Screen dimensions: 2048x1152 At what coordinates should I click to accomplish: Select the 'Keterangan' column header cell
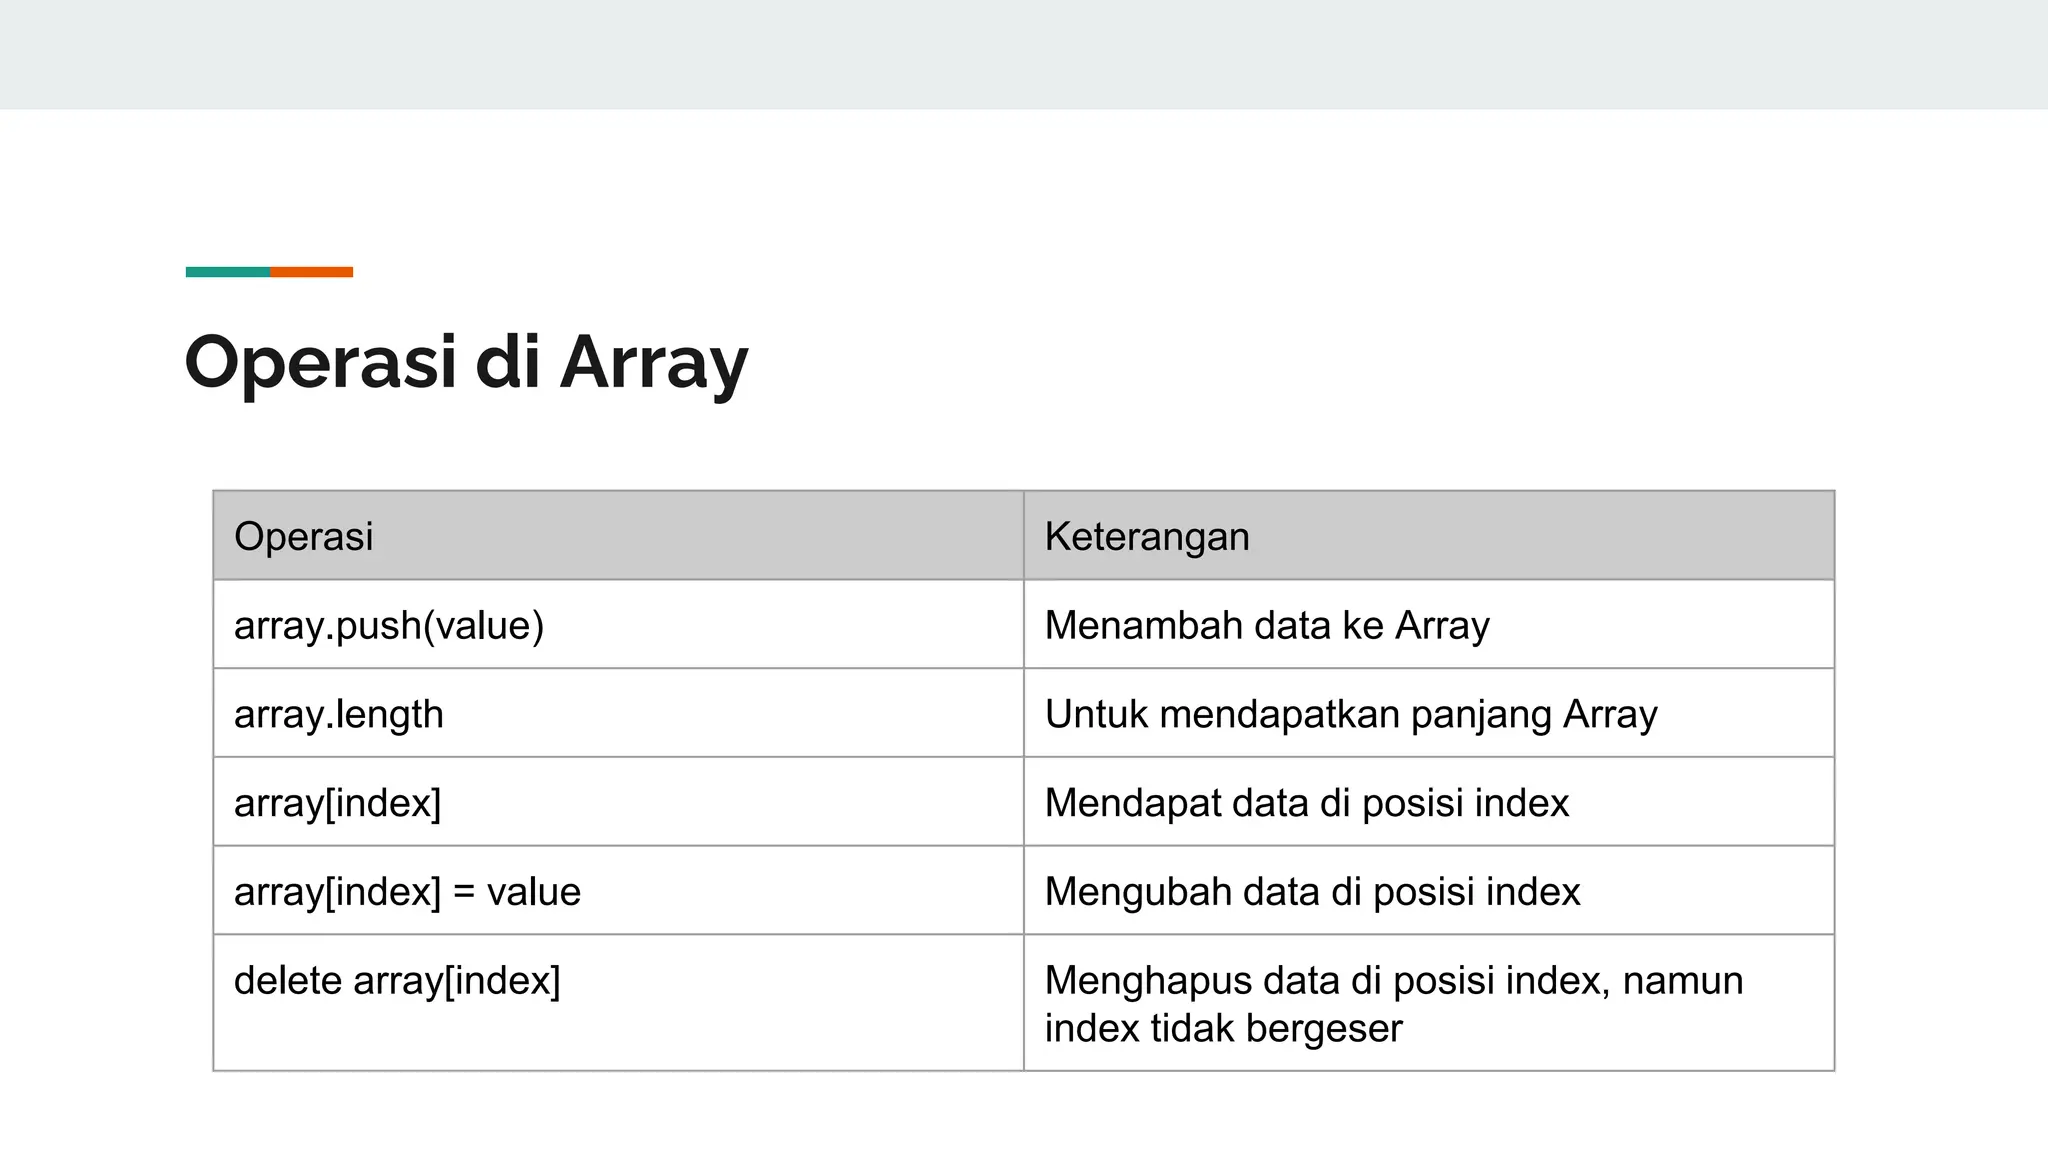tap(1429, 535)
